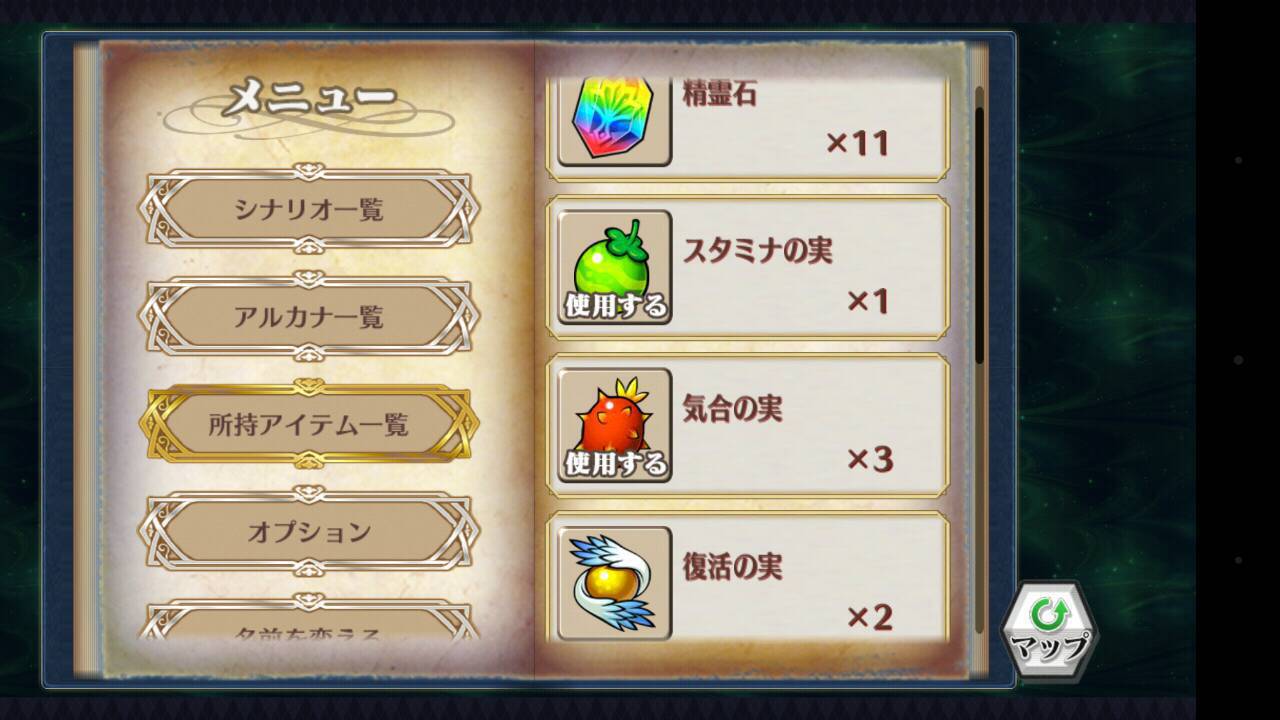Select the 気合の実 item name
Image resolution: width=1280 pixels, height=720 pixels.
tap(732, 409)
